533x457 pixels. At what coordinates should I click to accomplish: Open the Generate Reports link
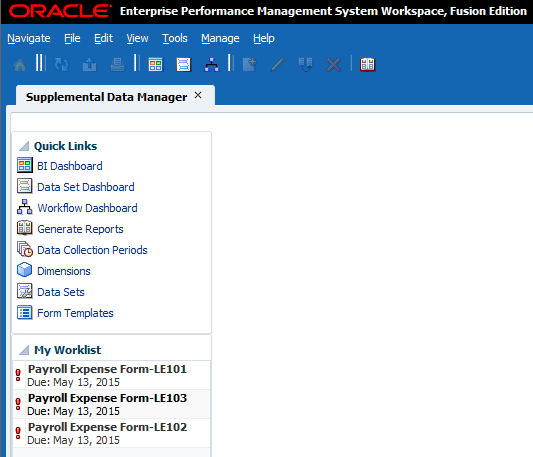pos(80,229)
